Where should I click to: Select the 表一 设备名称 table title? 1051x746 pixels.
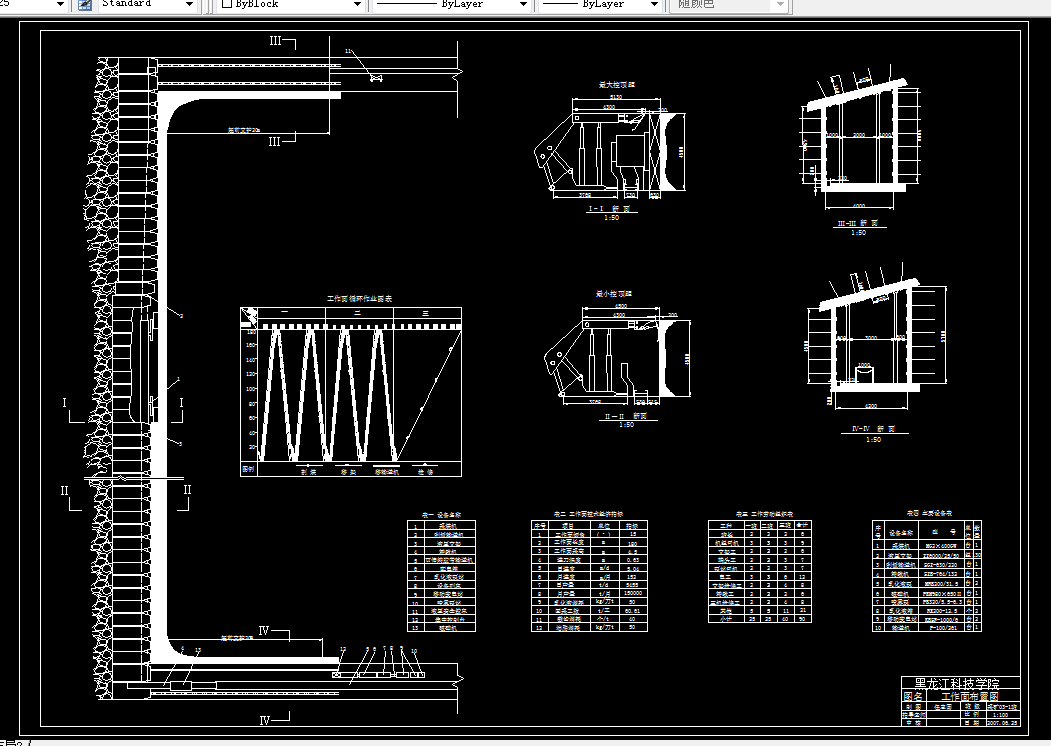click(441, 515)
